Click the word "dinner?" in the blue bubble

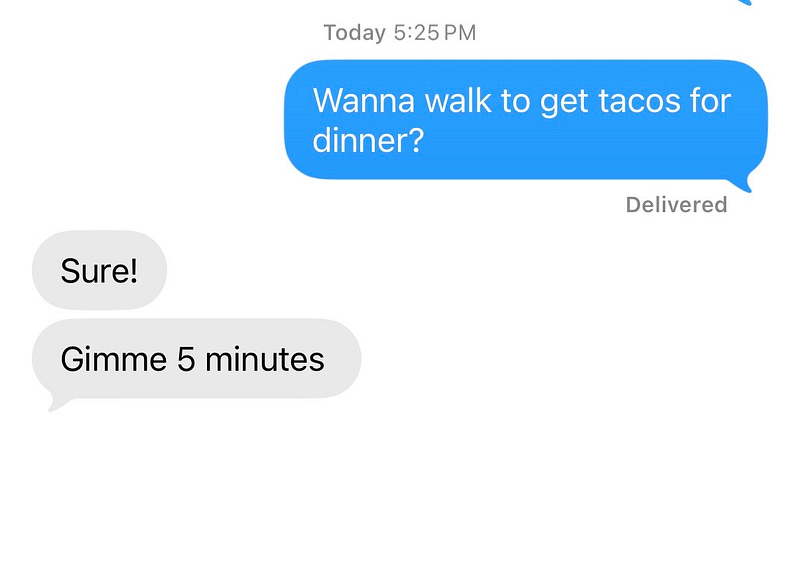point(368,140)
